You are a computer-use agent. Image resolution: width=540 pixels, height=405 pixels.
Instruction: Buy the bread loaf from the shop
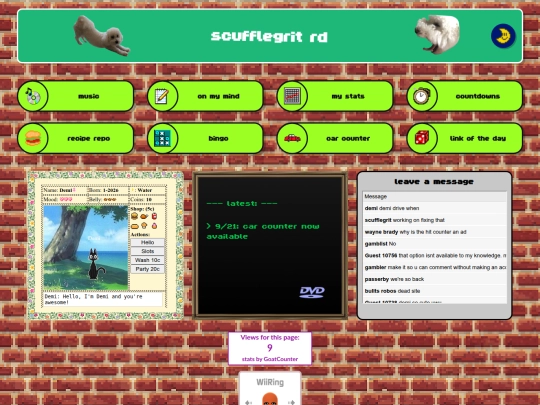tap(135, 226)
